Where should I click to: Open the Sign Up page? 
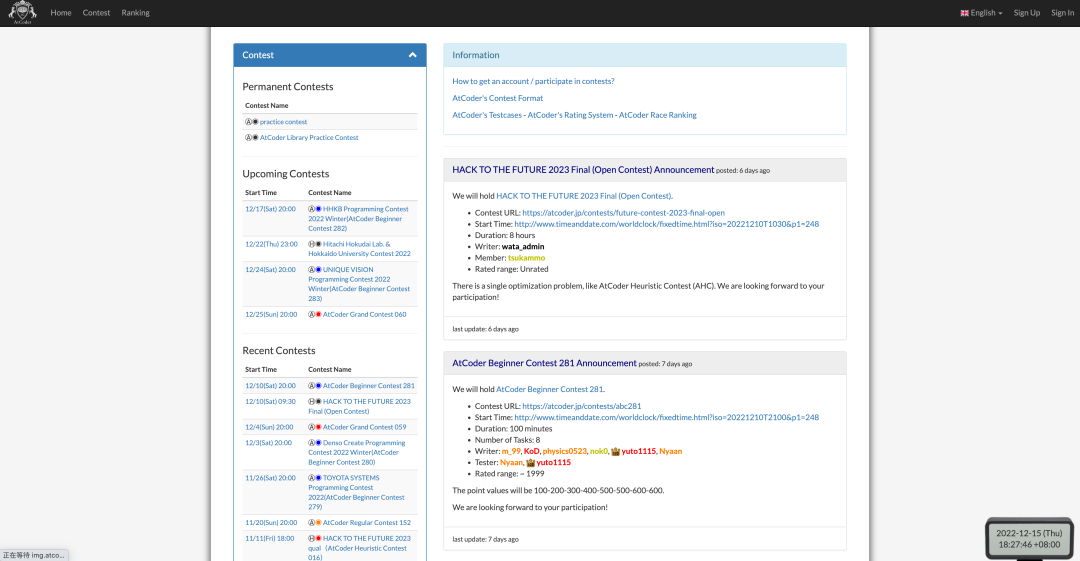(1027, 12)
